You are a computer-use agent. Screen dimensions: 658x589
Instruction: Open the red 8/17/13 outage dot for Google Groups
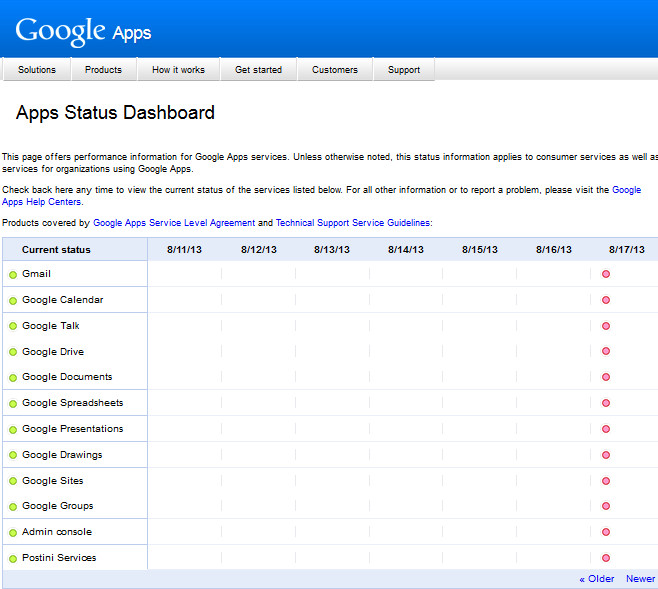pos(606,506)
